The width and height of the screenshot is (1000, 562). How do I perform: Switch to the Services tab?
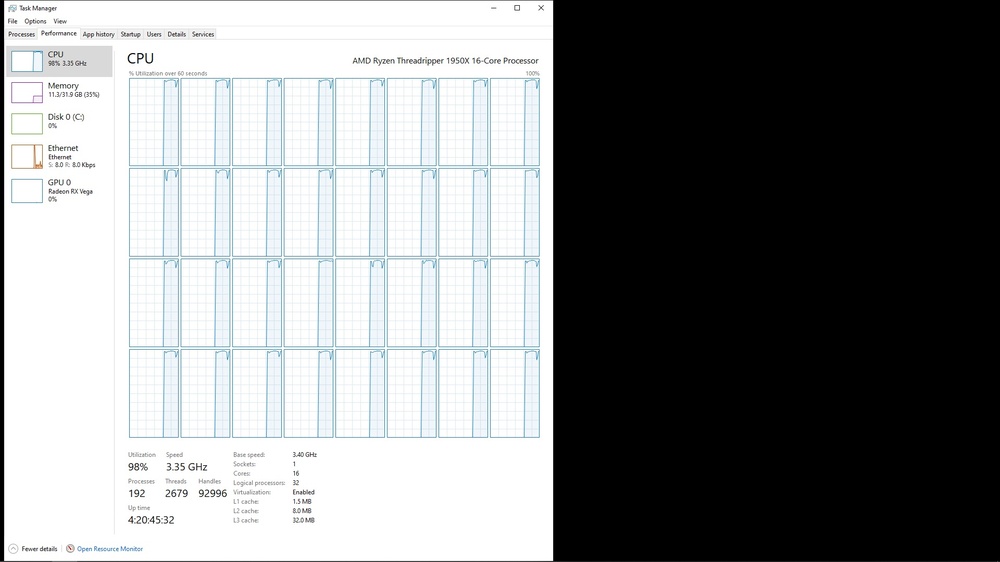(203, 34)
